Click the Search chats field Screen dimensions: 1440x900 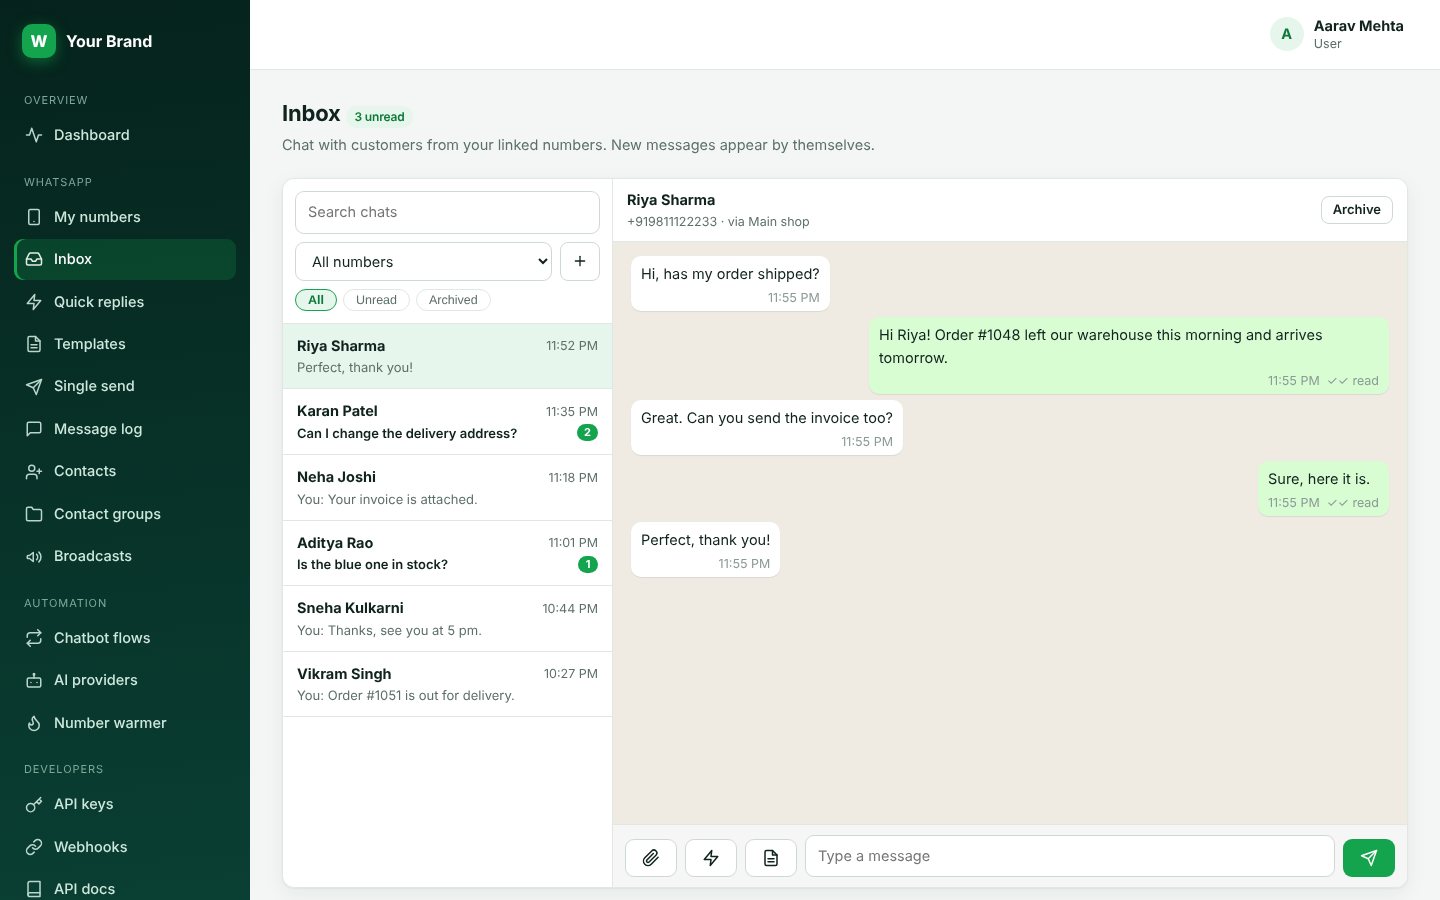tap(447, 212)
